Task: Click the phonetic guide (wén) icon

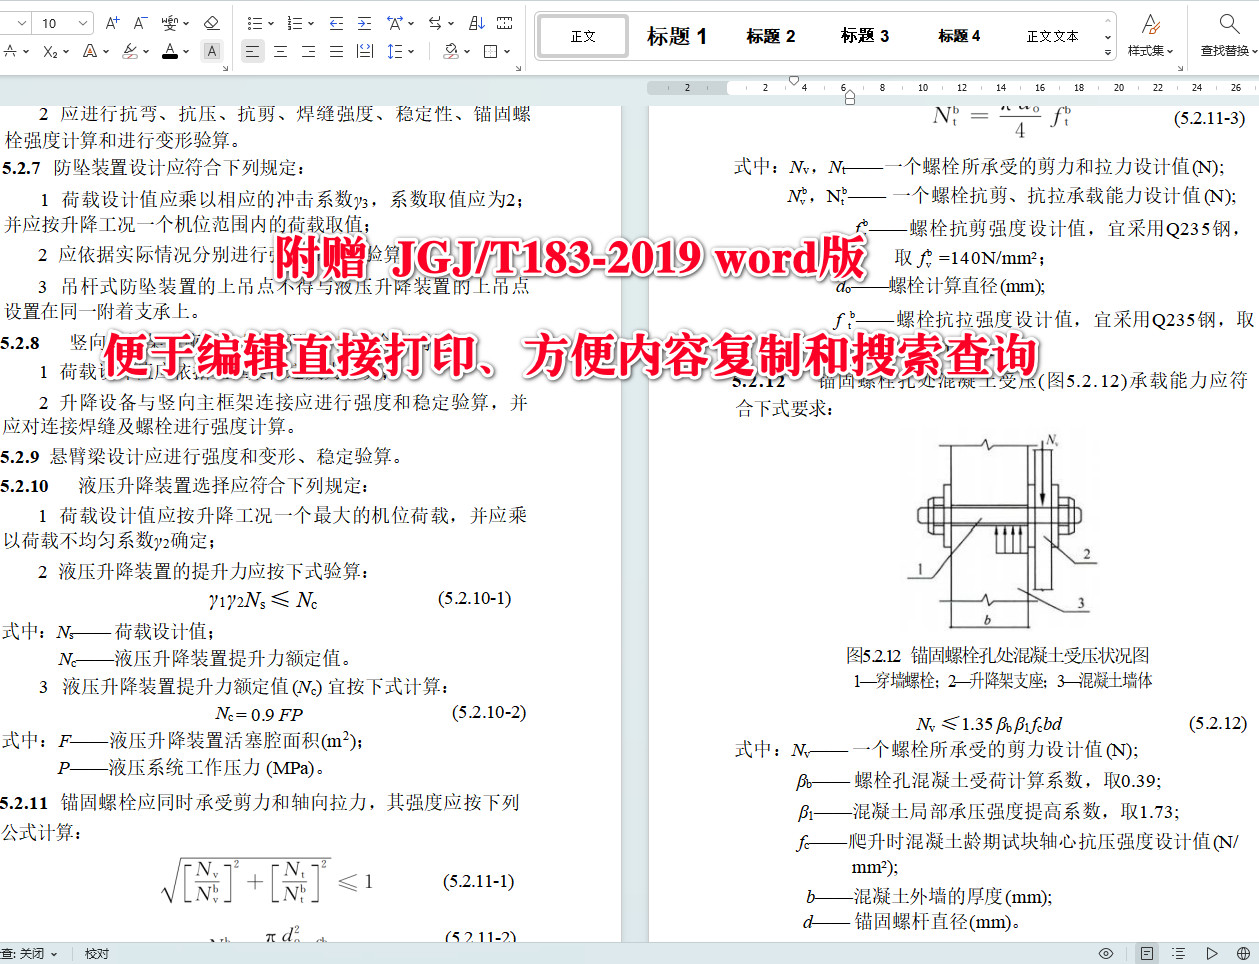Action: (x=169, y=23)
